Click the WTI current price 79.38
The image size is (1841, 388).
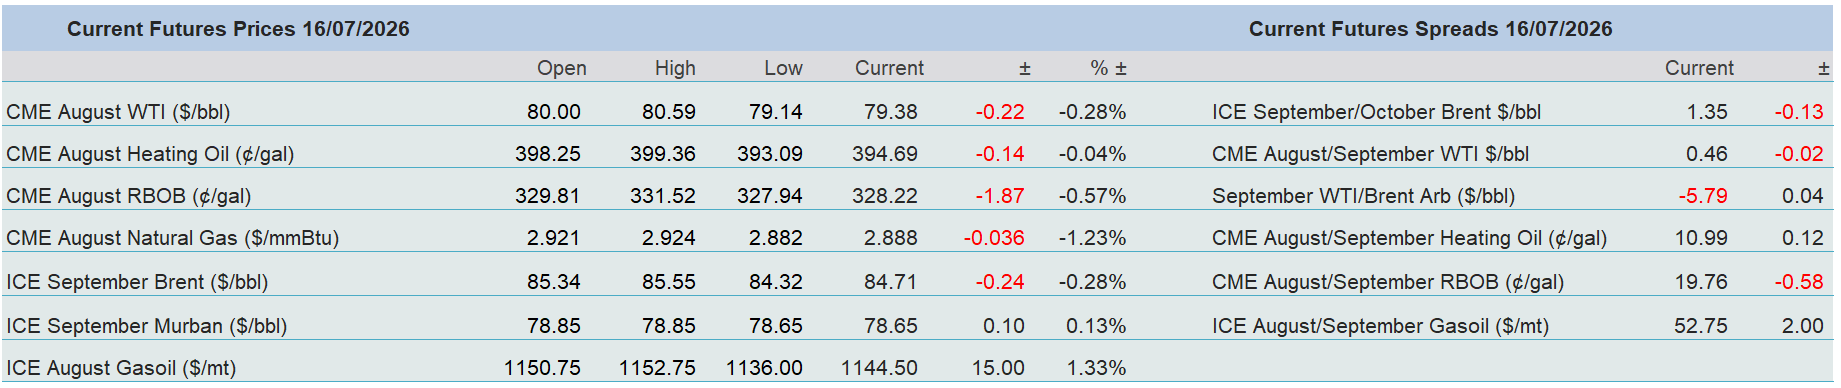pyautogui.click(x=891, y=112)
